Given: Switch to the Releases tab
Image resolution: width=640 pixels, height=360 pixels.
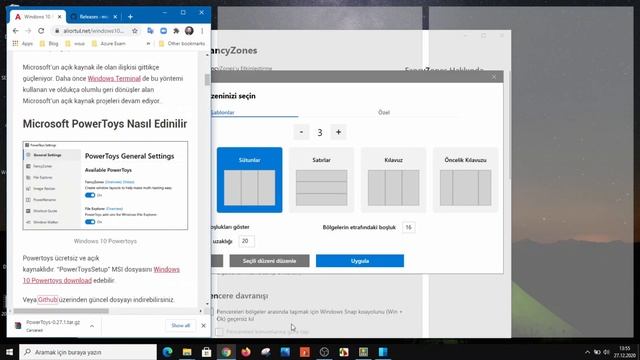Looking at the screenshot, I should pos(93,17).
